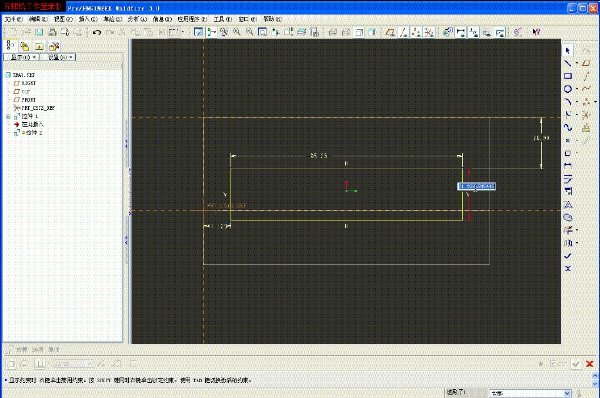Open the first dropdown in model tree panel
The width and height of the screenshot is (600, 398).
[x=21, y=57]
